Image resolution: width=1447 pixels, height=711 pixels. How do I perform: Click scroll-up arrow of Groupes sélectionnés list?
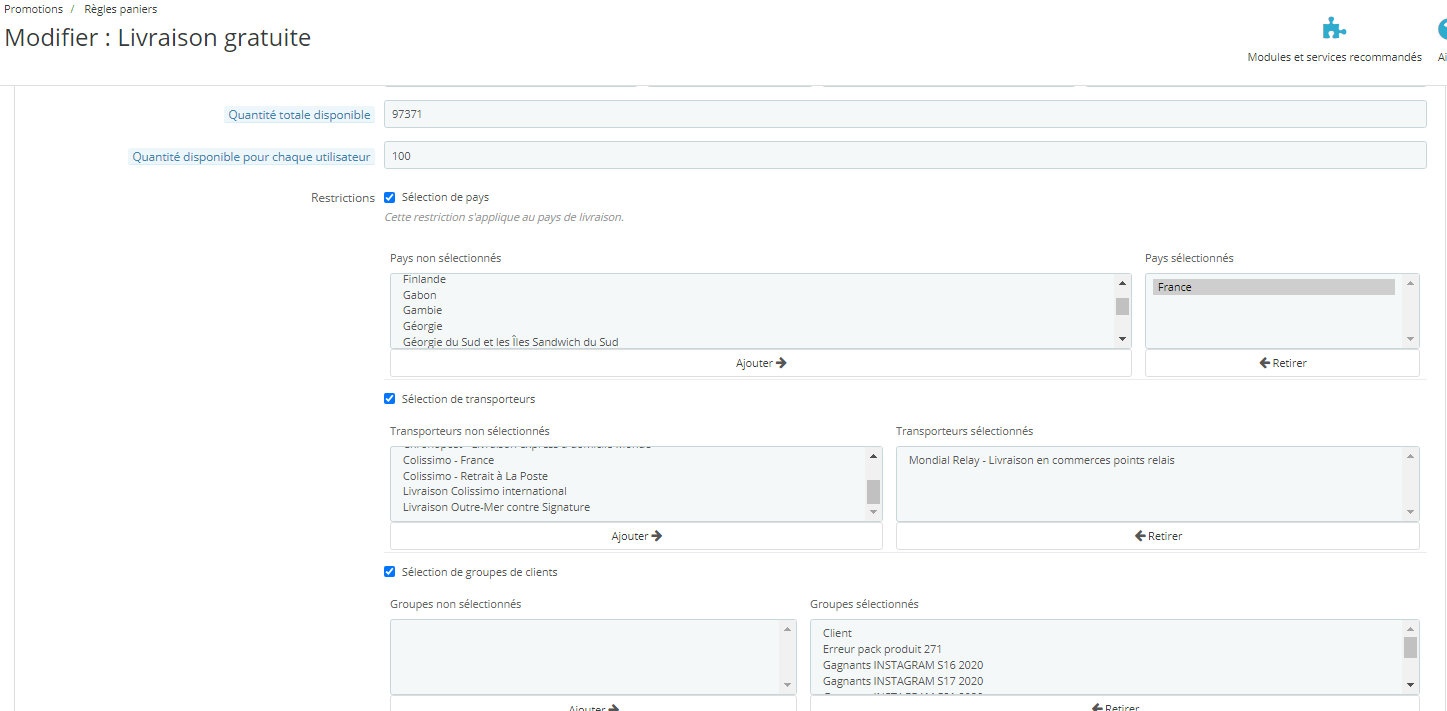[1410, 628]
